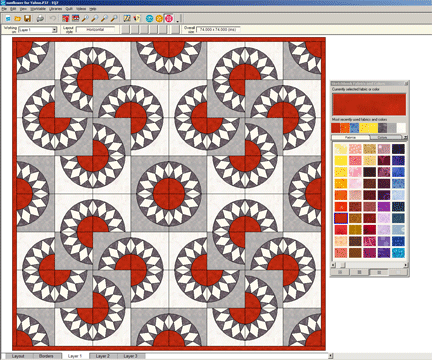This screenshot has width=432, height=360.
Task: Click the center sunflower block of the quilt
Action: (169, 193)
